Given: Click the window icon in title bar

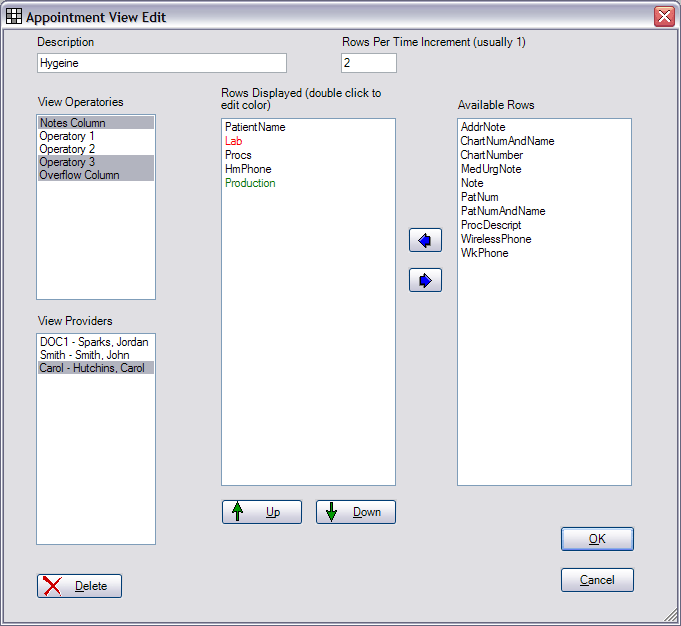Looking at the screenshot, I should [14, 17].
